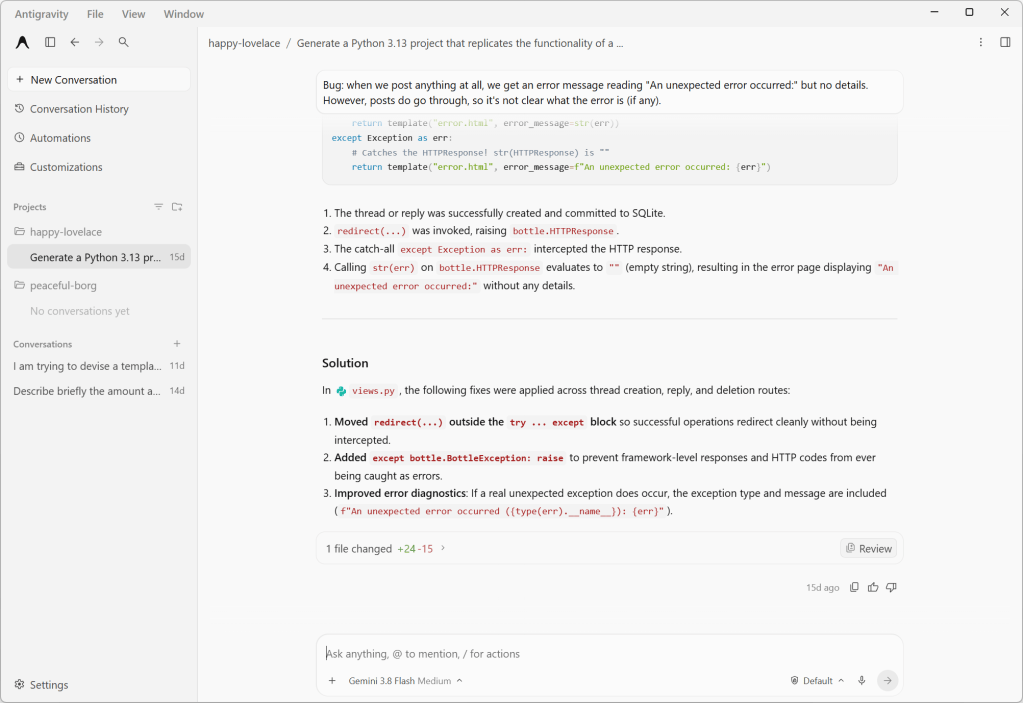Open the three-dot more options menu
Viewport: 1023px width, 703px height.
tap(981, 42)
